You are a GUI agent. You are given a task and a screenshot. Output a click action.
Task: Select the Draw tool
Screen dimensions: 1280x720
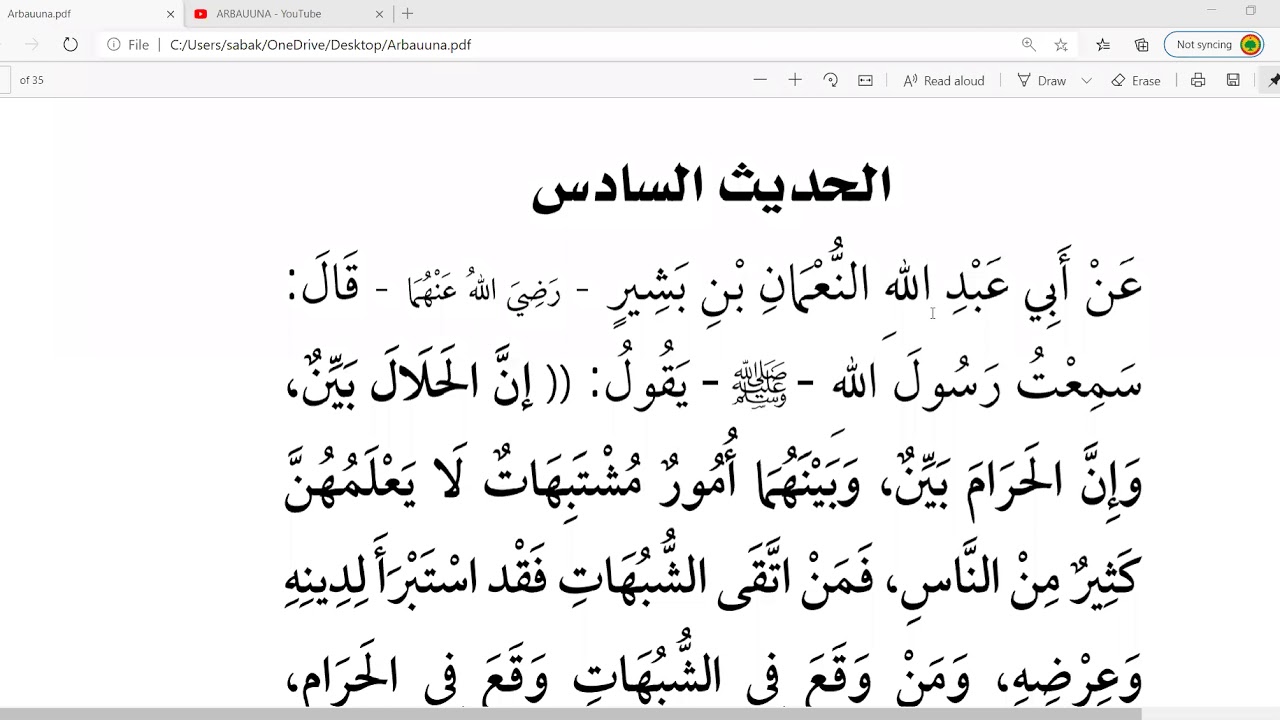(1041, 80)
